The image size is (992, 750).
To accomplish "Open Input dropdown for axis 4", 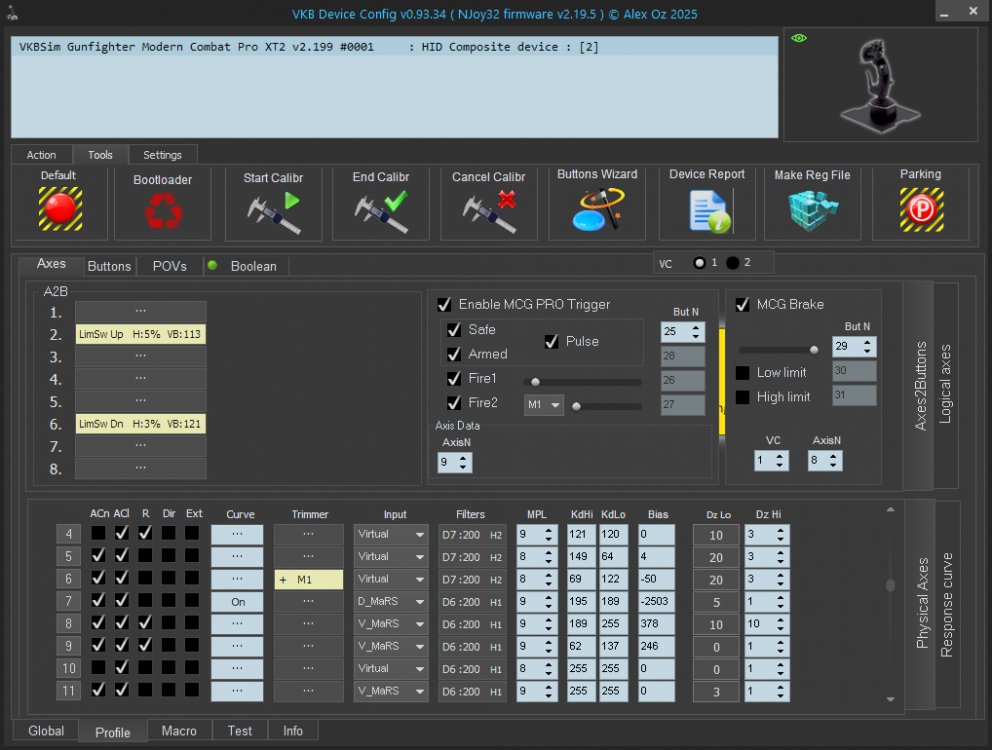I will pos(391,535).
